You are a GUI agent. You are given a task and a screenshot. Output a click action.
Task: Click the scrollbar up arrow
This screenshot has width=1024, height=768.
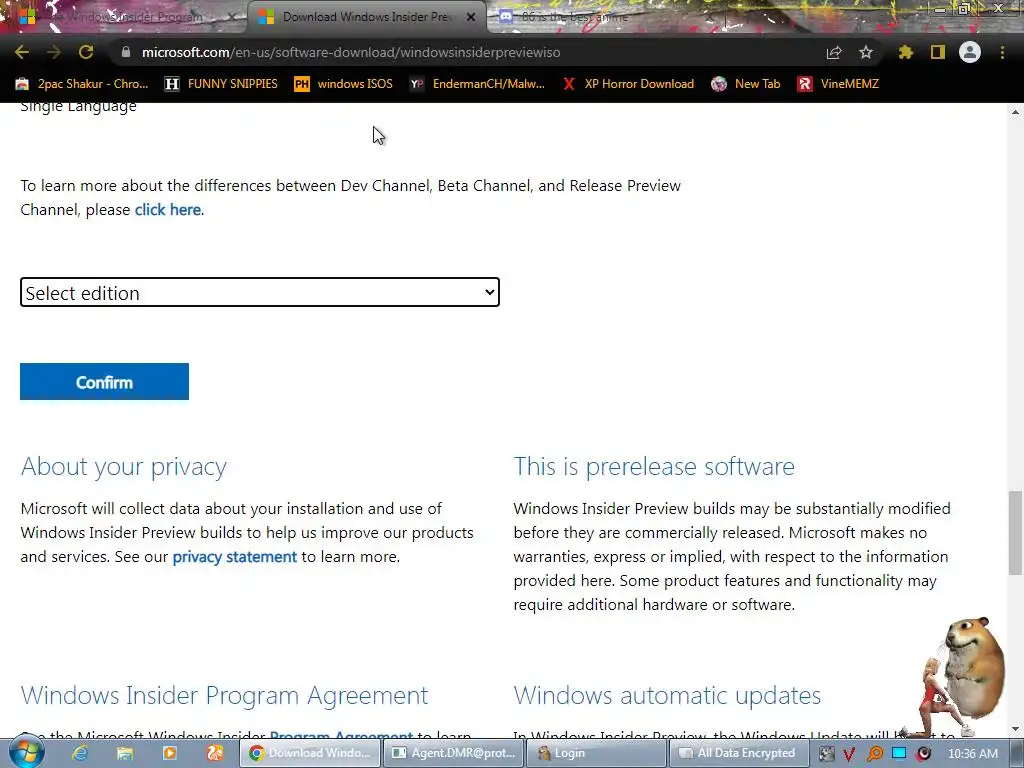[x=1015, y=112]
